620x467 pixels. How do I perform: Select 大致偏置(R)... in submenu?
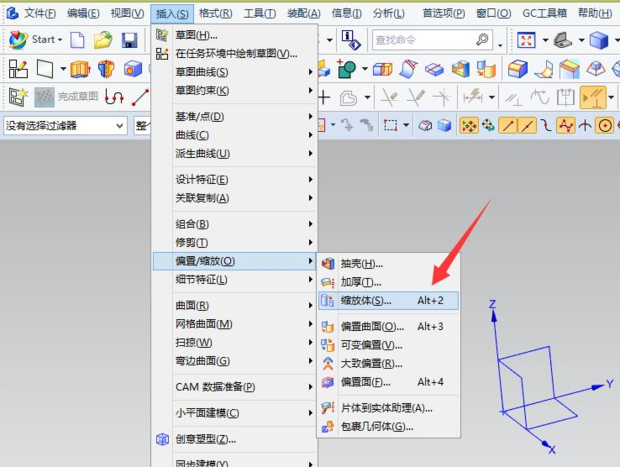[388, 363]
